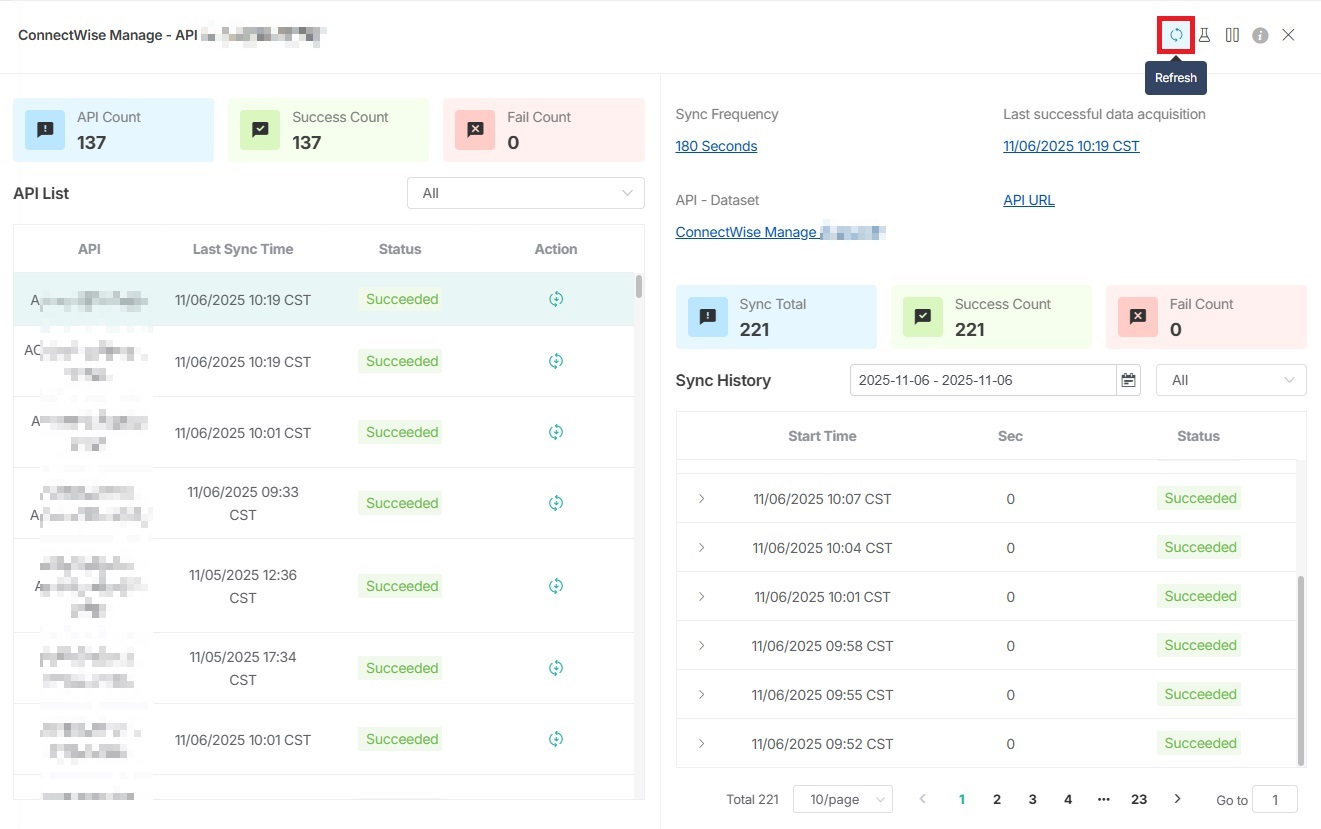Click the sync action icon in the first API row

[556, 299]
